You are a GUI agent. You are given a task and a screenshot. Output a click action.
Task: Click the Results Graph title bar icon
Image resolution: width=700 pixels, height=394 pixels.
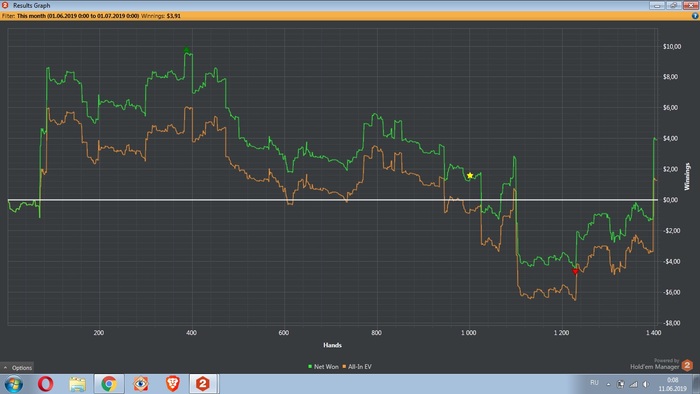(x=5, y=5)
